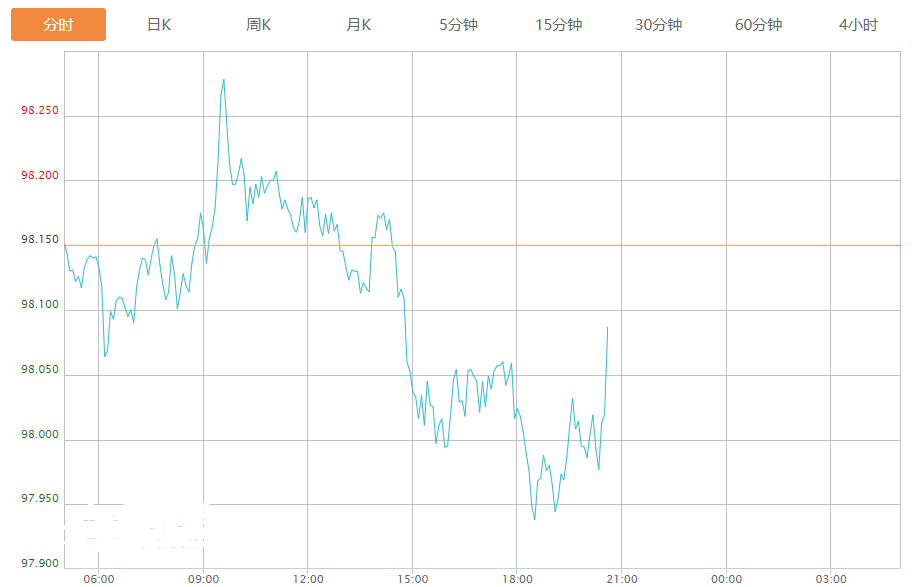
Task: Select the 15分钟 interval tab
Action: pyautogui.click(x=559, y=25)
